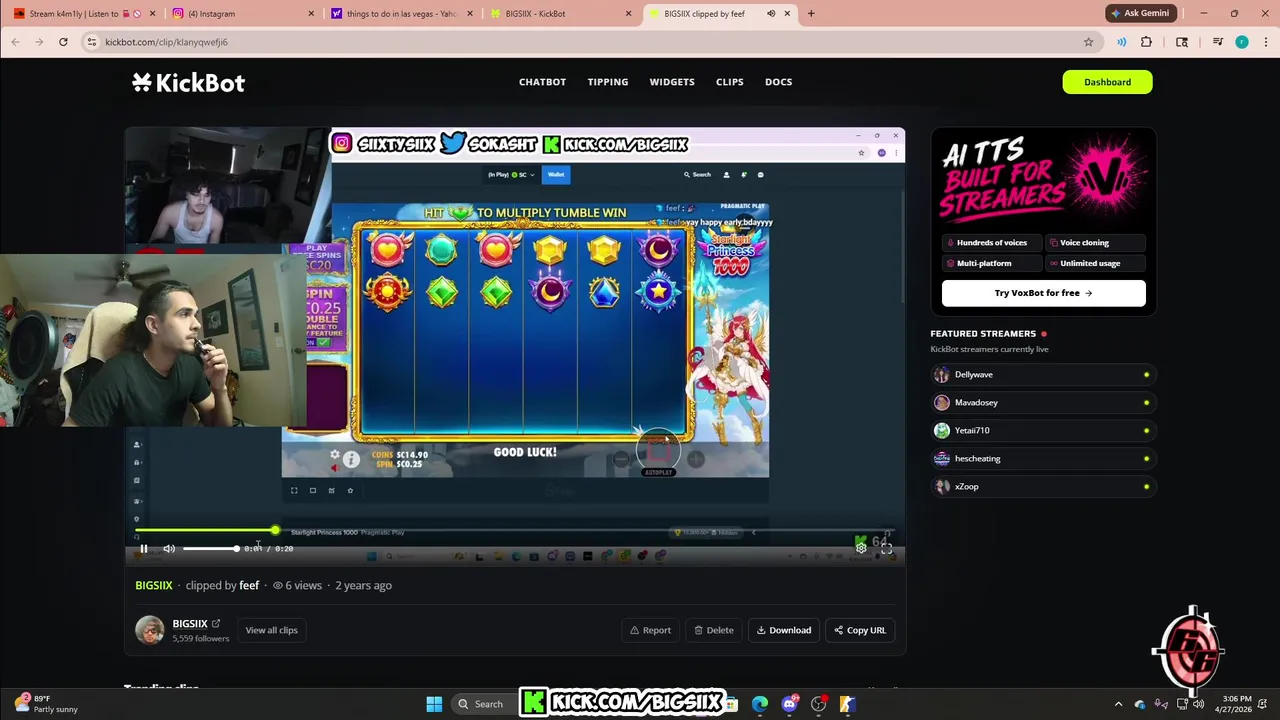Go to the Dashboard

tap(1107, 82)
